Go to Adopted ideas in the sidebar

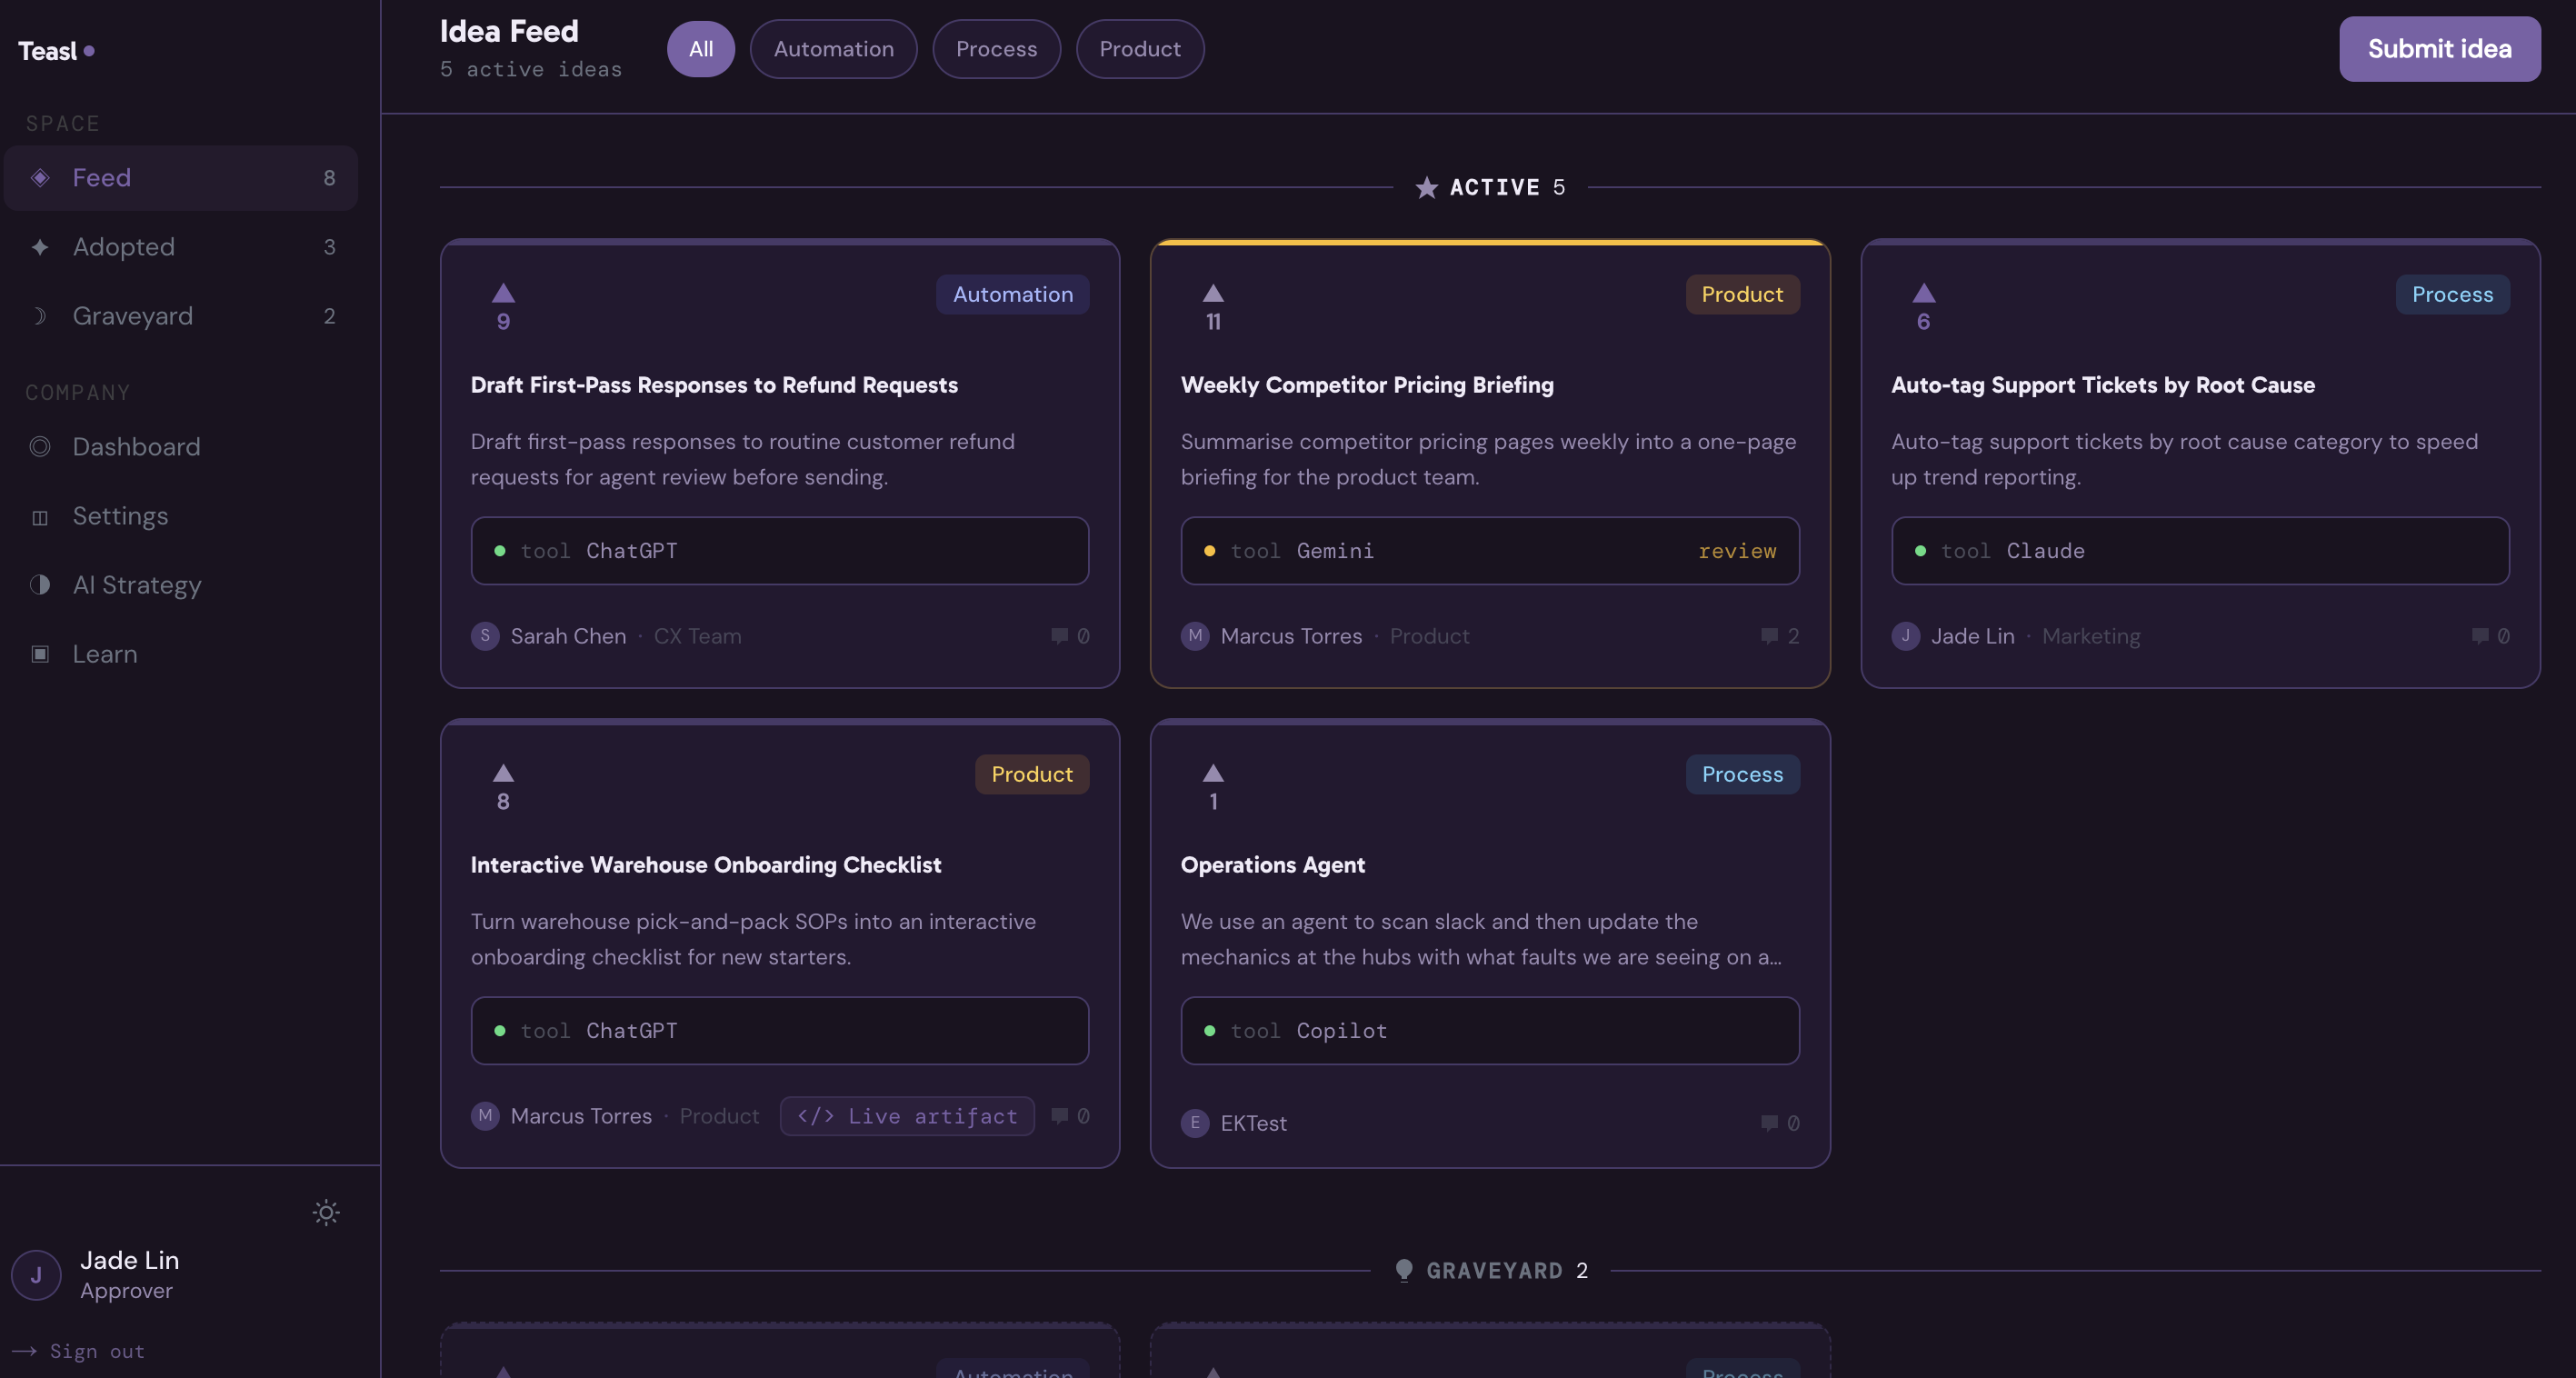click(x=181, y=247)
